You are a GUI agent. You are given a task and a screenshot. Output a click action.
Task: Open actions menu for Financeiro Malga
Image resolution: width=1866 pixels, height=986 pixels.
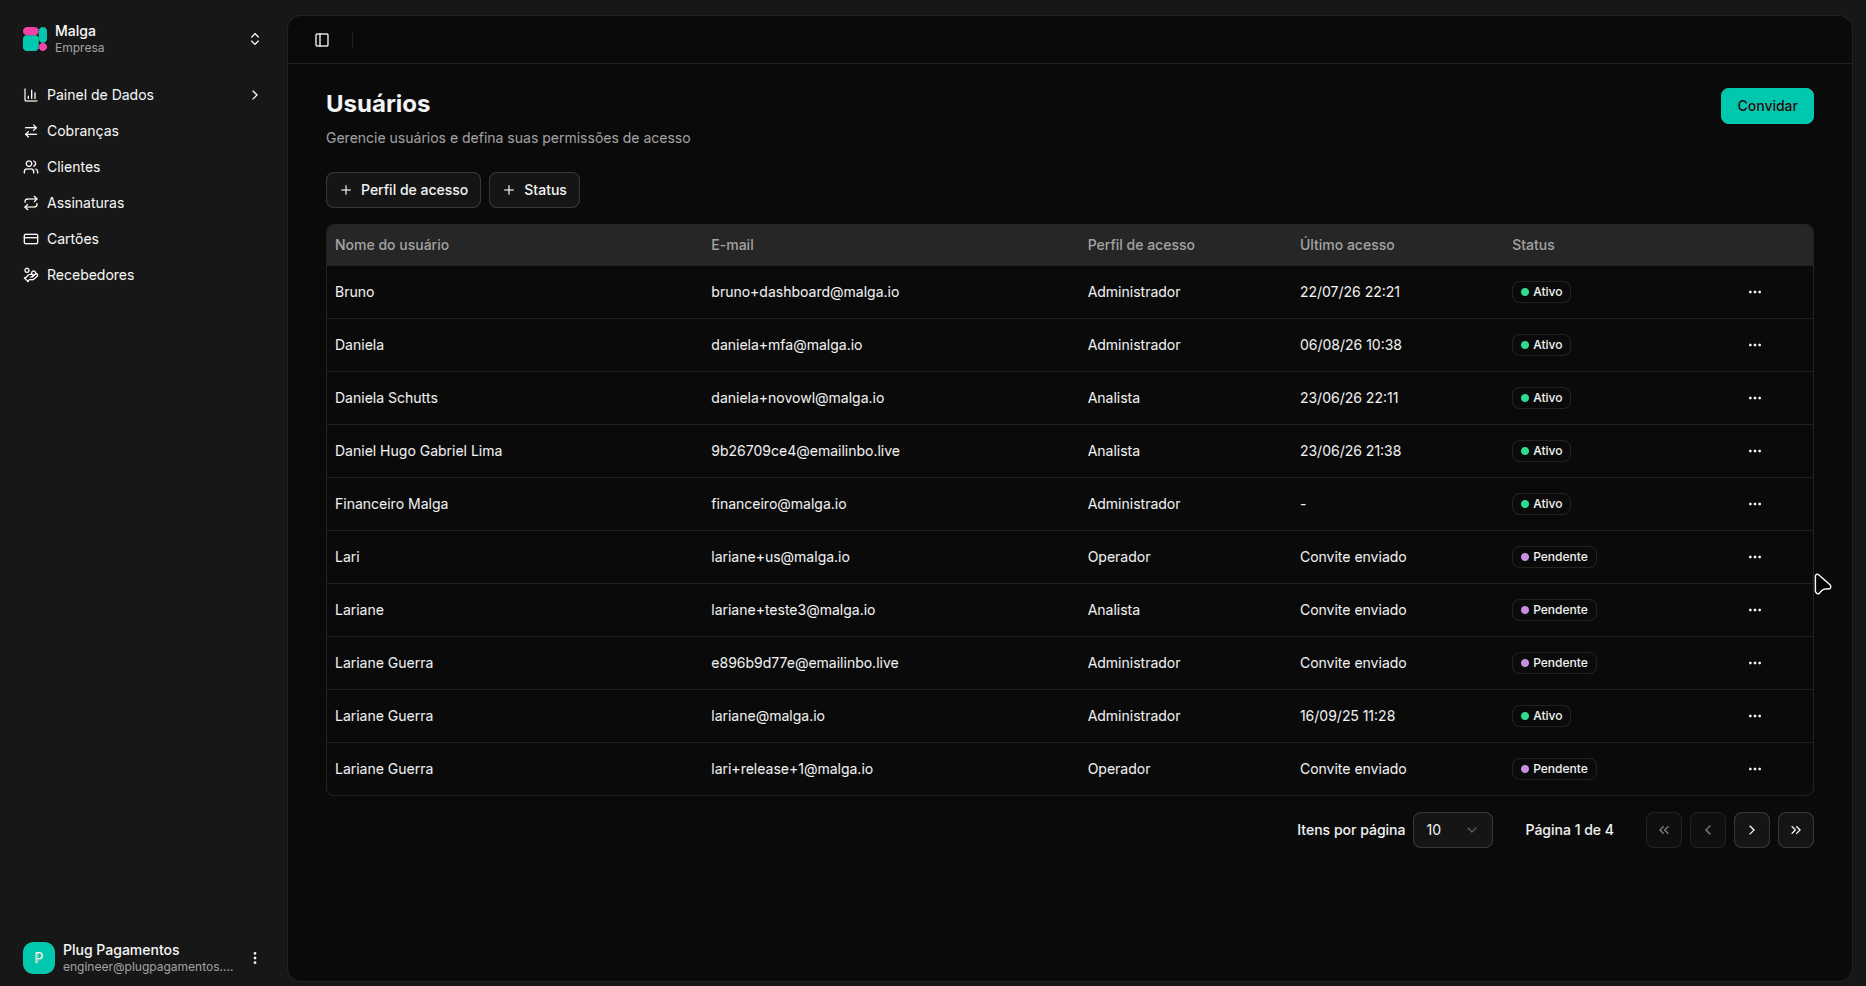[1755, 504]
